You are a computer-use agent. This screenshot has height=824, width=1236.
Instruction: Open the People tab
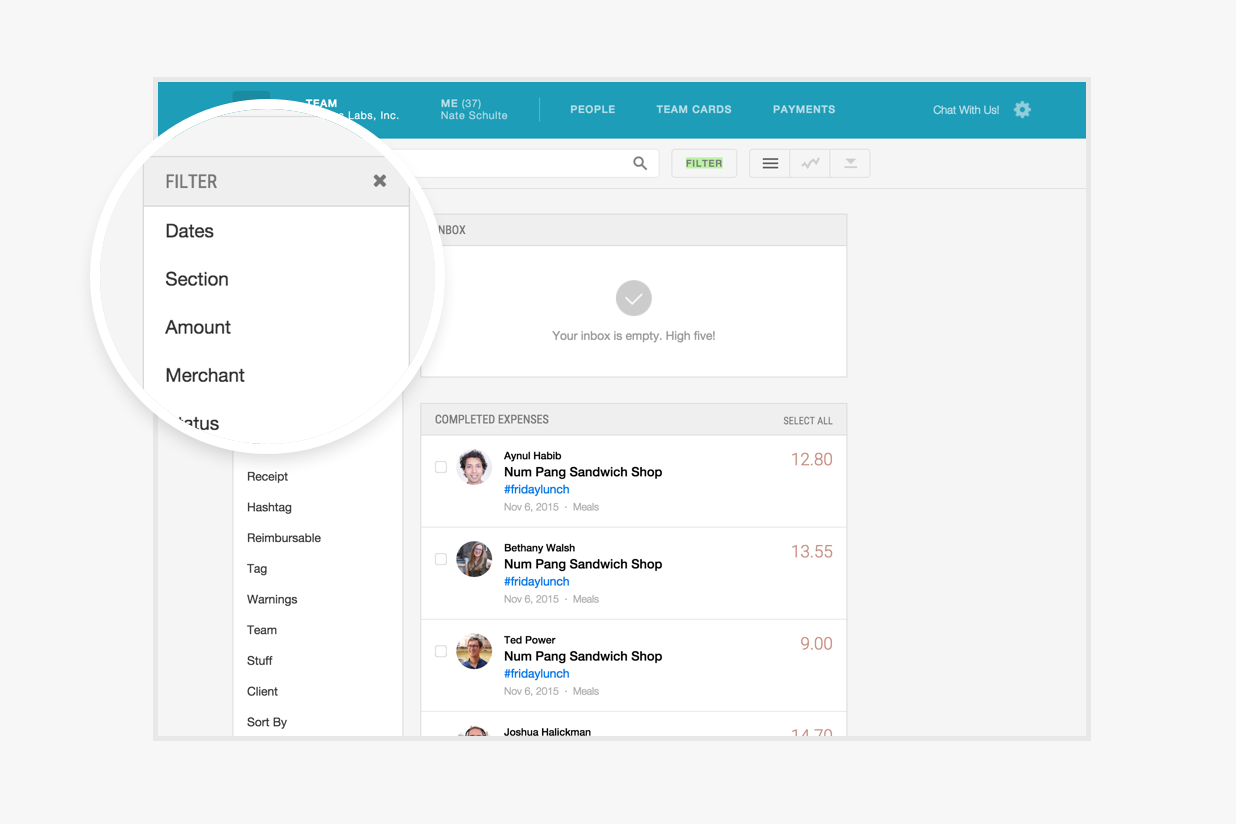click(x=593, y=109)
